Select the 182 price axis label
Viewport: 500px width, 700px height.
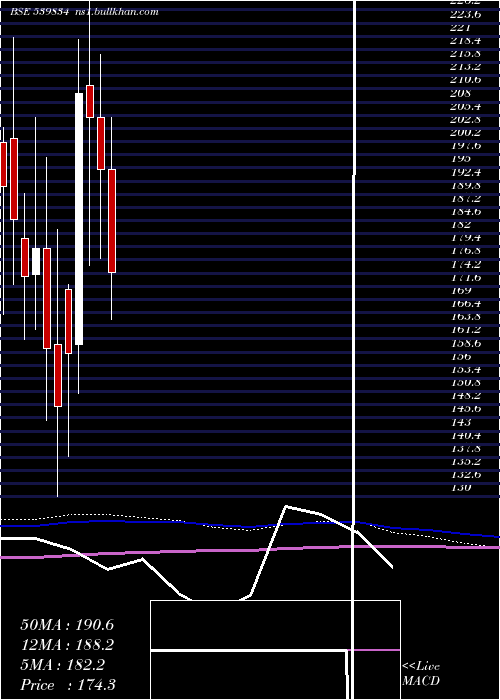pyautogui.click(x=461, y=225)
